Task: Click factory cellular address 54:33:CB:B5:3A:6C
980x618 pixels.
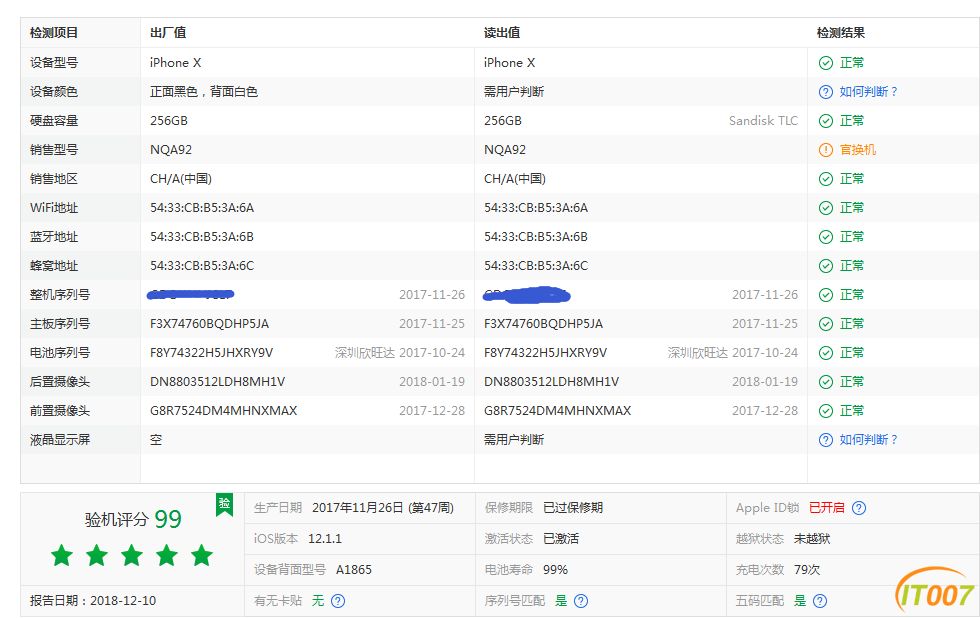Action: (202, 266)
